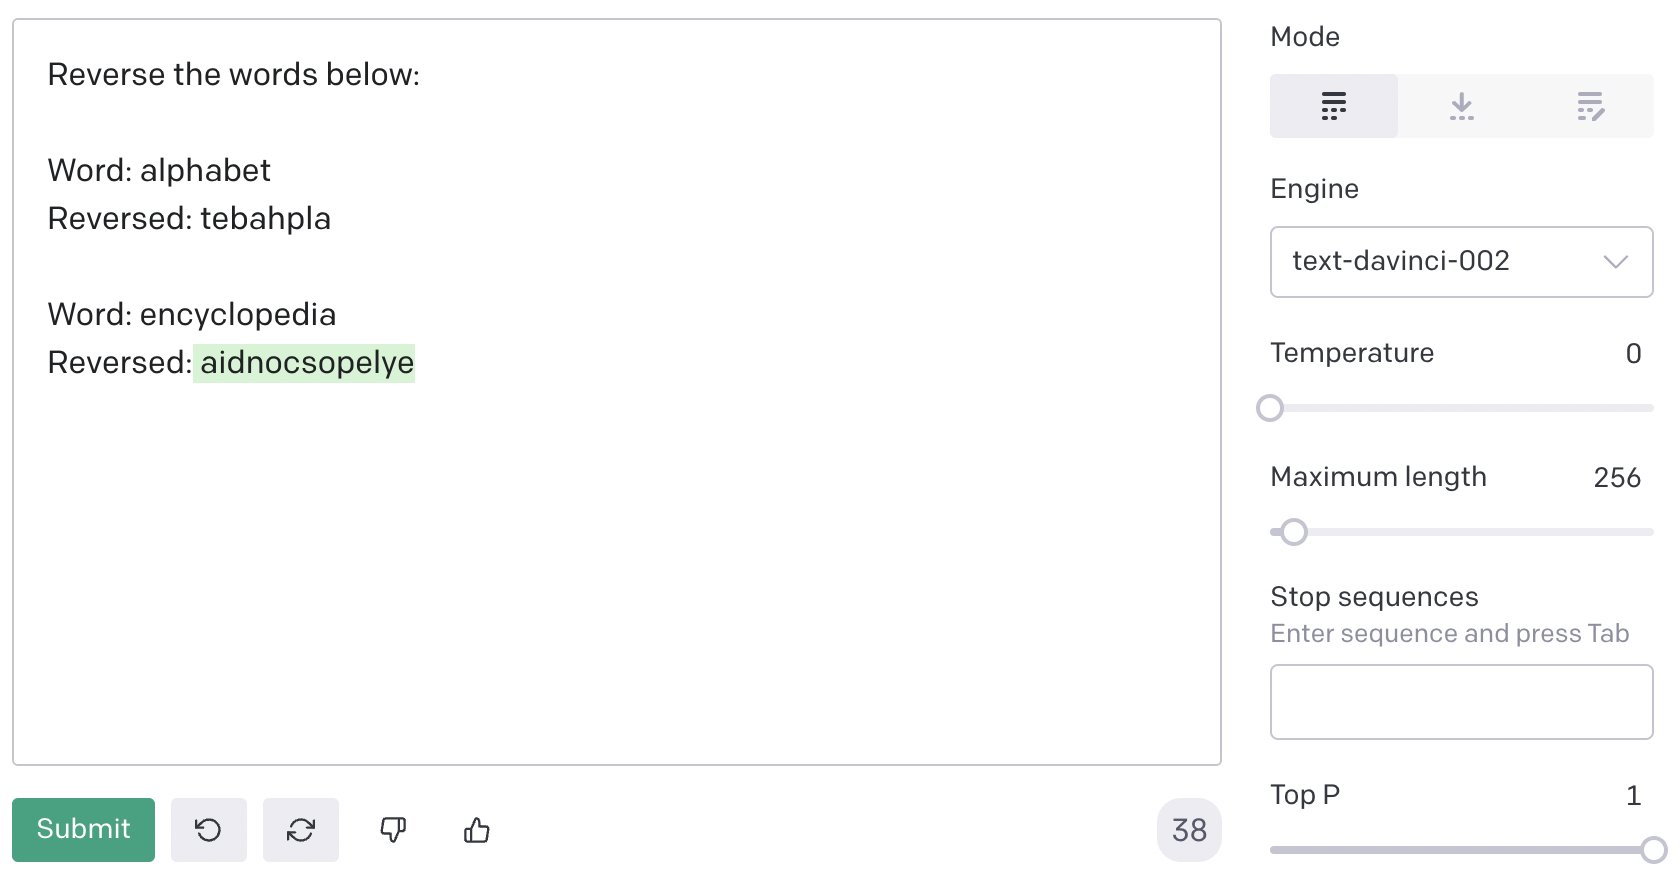This screenshot has height=884, width=1680.
Task: Click the Top P value 1
Action: point(1633,796)
